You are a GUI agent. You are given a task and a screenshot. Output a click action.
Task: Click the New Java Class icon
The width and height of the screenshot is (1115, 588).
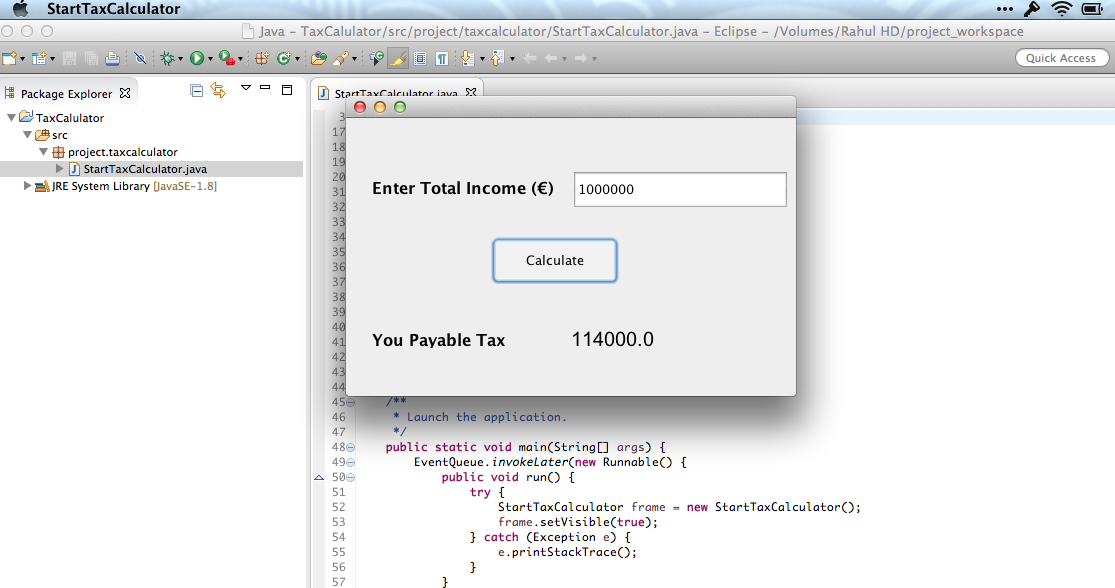pos(284,59)
